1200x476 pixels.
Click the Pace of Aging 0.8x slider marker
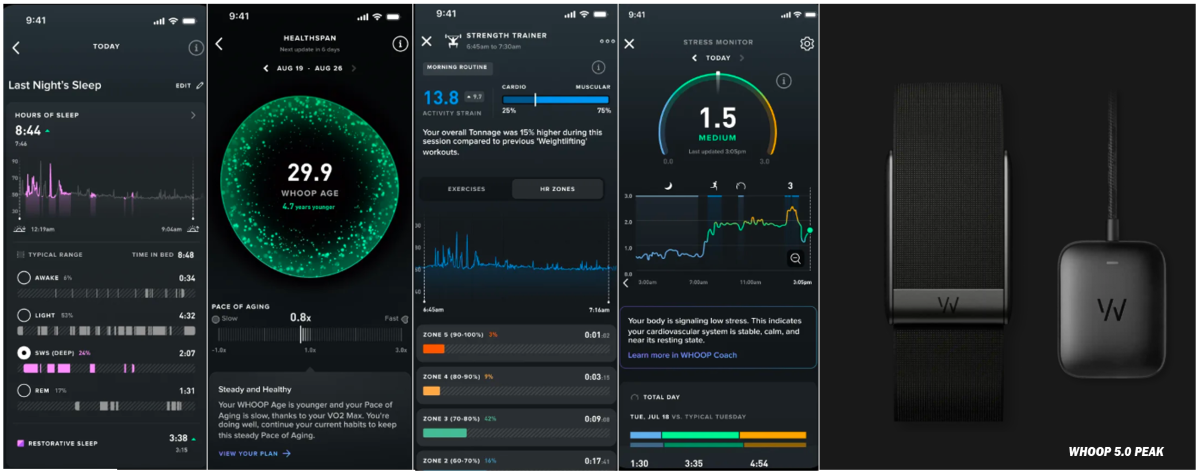coord(302,333)
